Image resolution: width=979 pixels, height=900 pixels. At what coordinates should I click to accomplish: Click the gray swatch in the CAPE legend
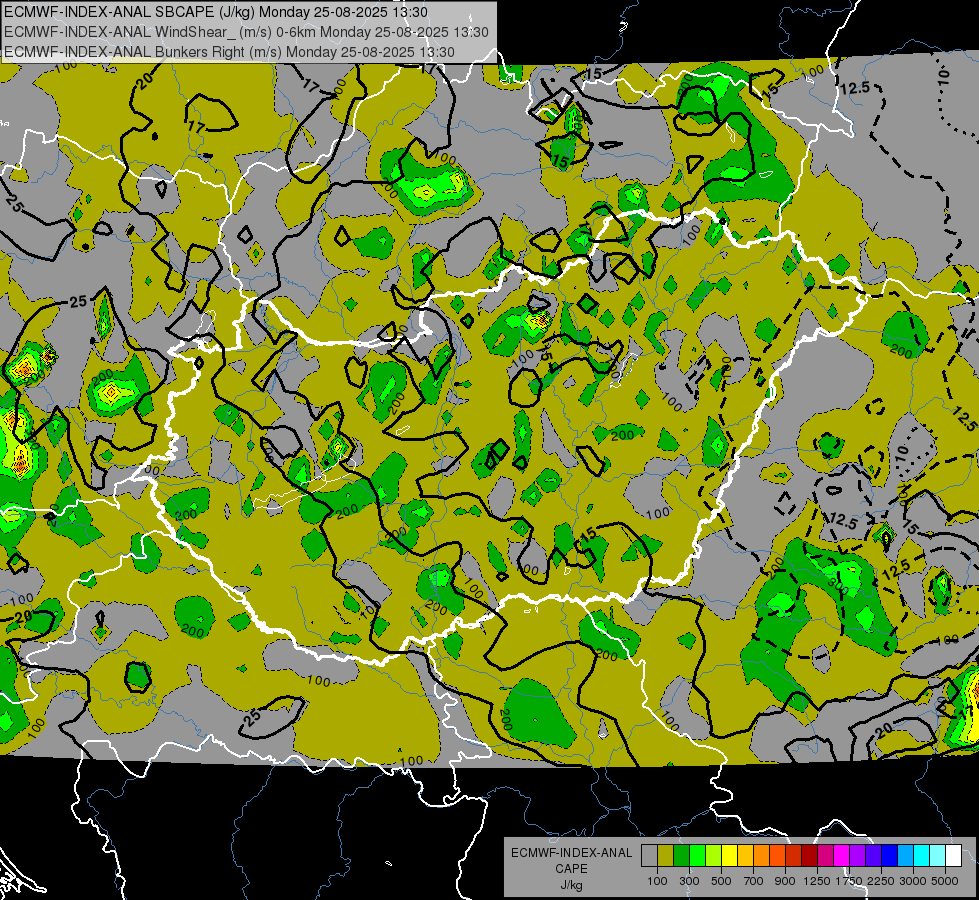pyautogui.click(x=649, y=856)
